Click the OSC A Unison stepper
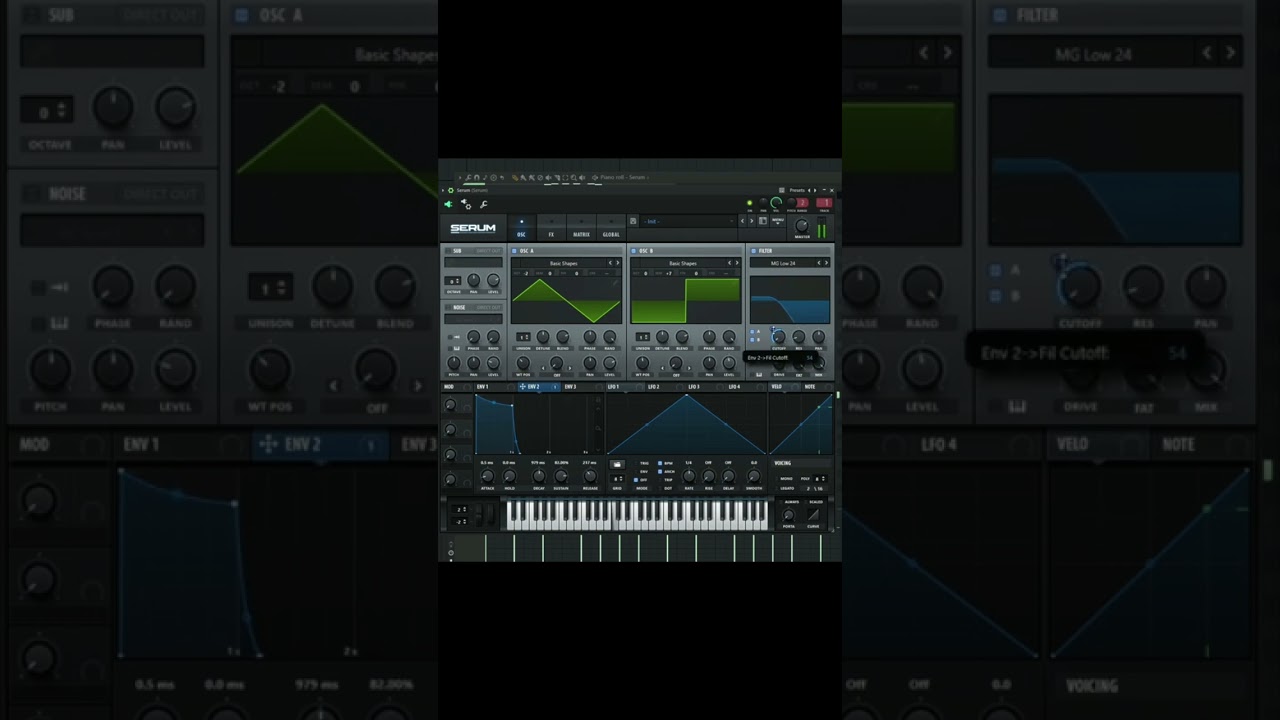Image resolution: width=1280 pixels, height=720 pixels. tap(523, 337)
